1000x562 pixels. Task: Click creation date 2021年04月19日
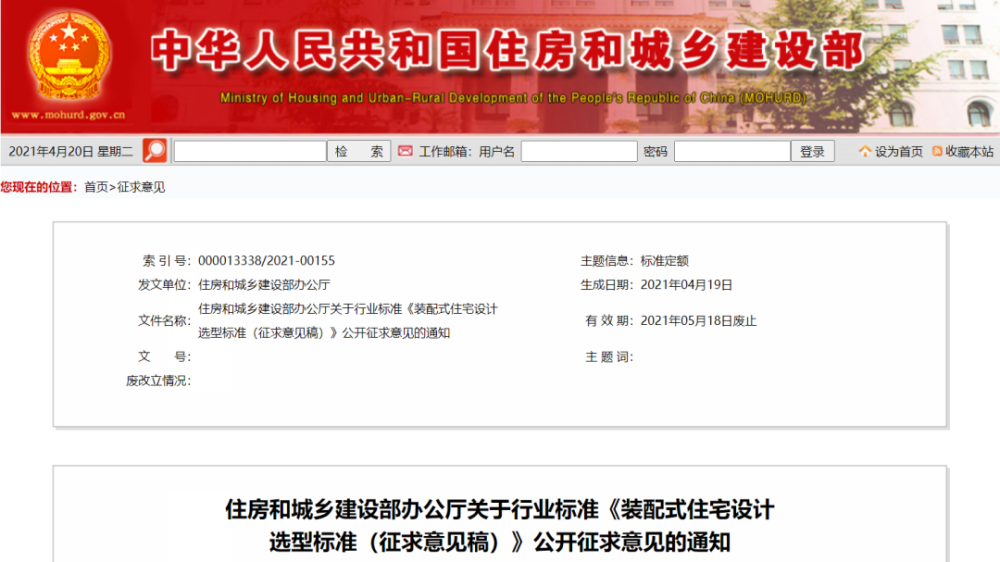point(686,285)
